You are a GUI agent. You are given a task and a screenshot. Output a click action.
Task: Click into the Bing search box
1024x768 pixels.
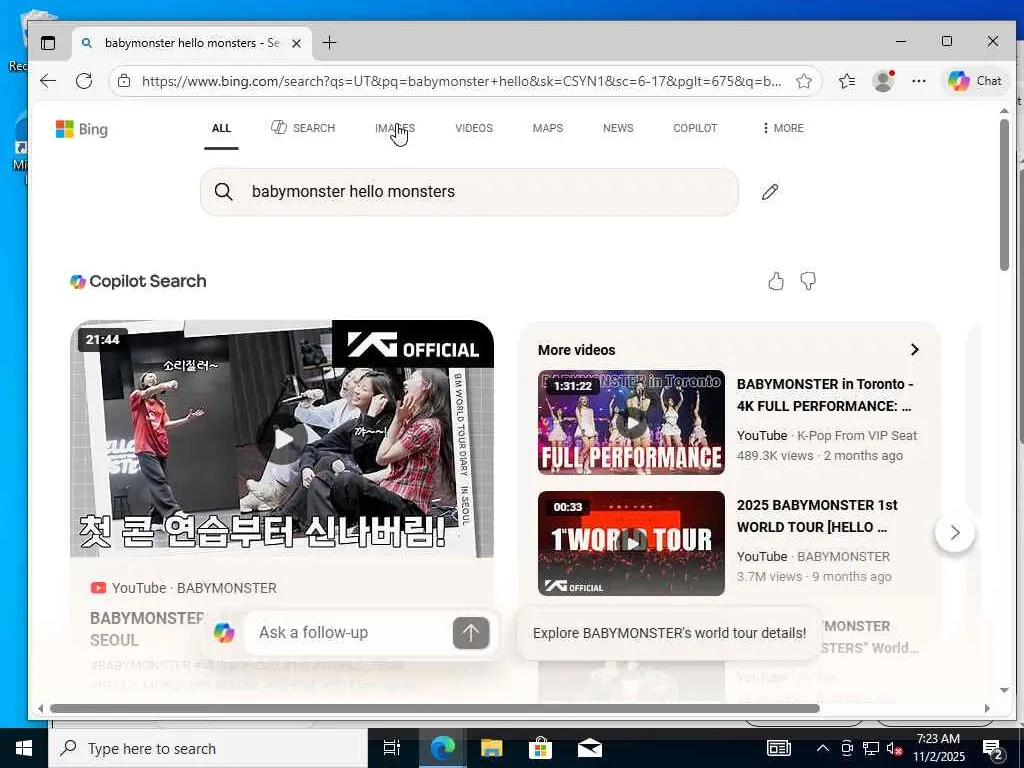click(469, 192)
